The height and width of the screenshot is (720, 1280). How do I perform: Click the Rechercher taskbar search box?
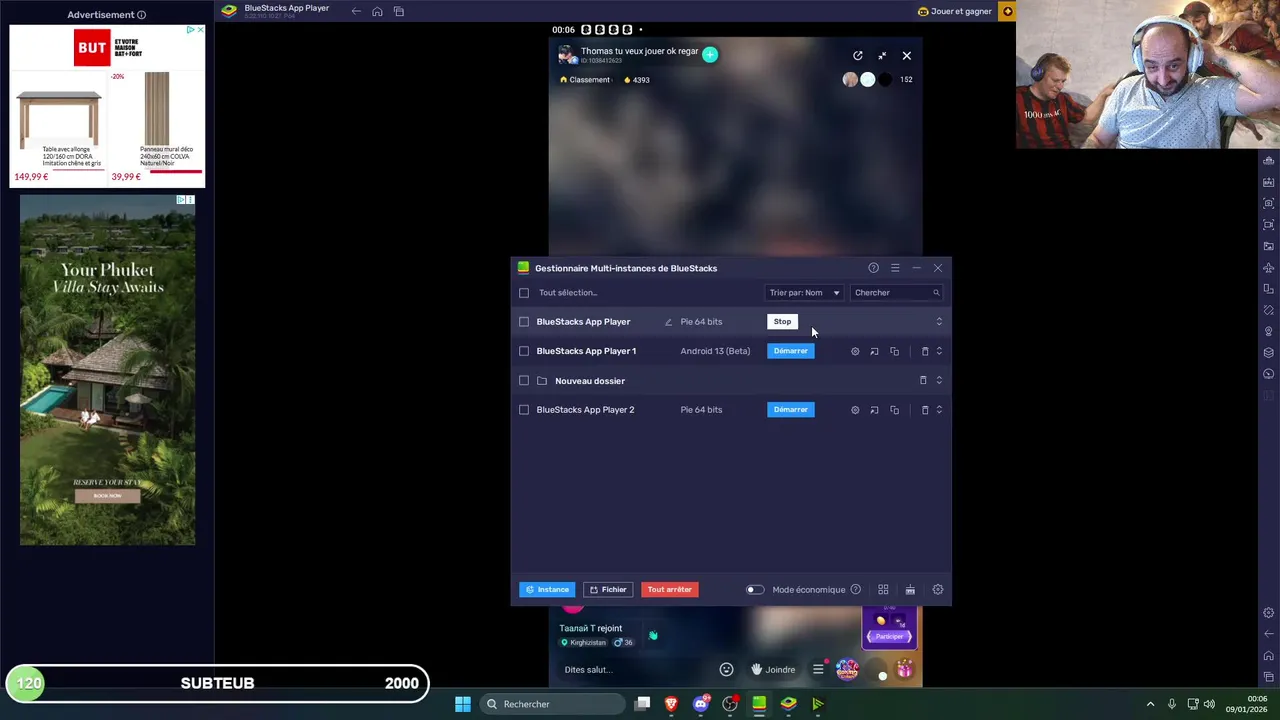[x=550, y=704]
